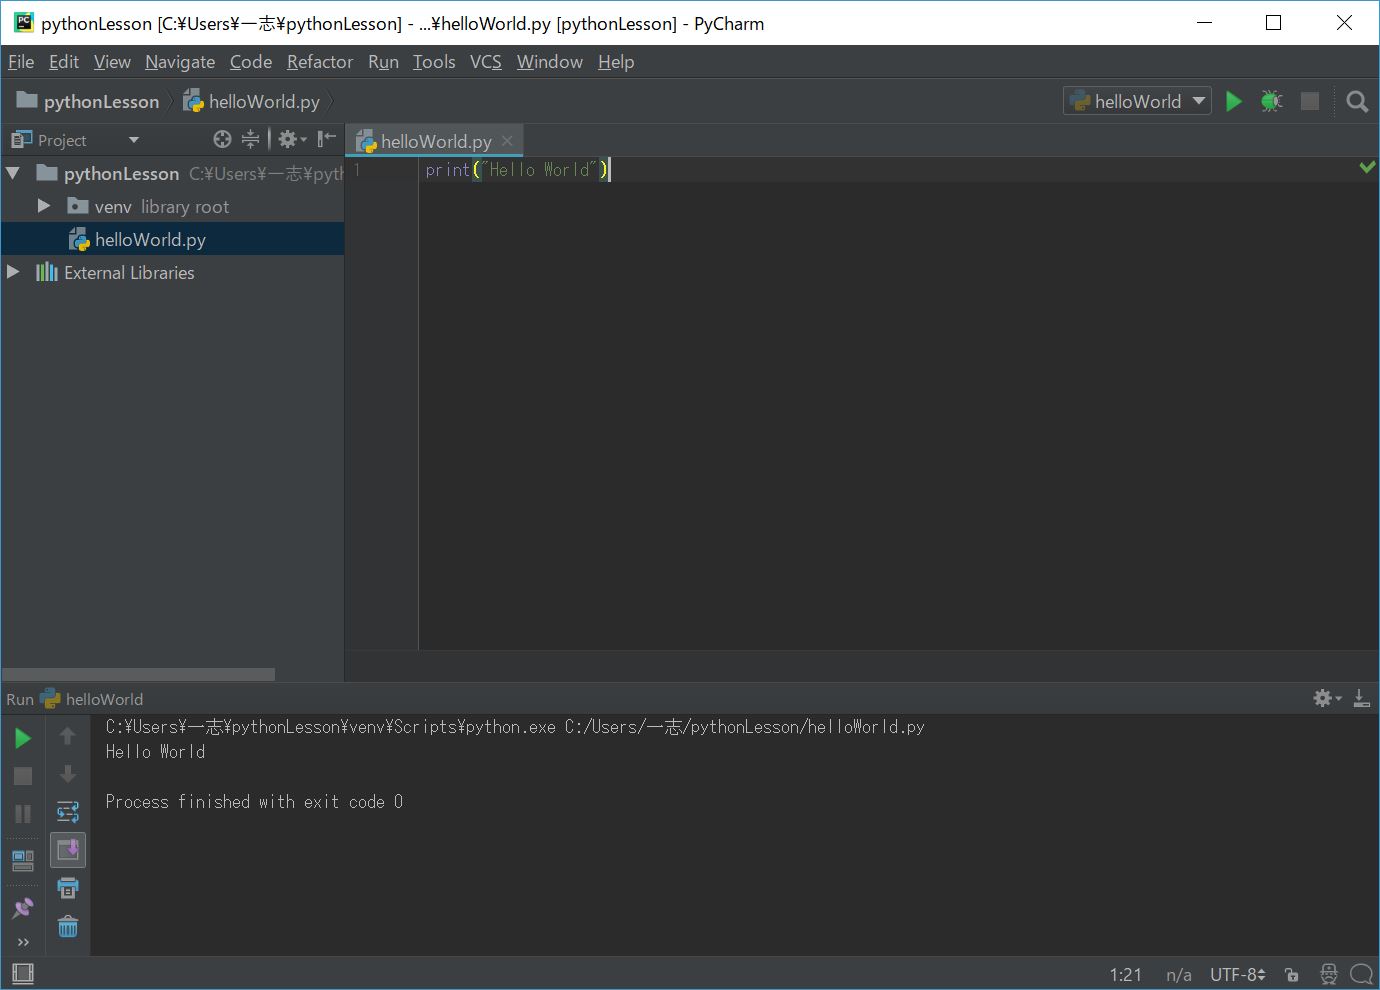1380x990 pixels.
Task: Open the File menu
Action: coord(21,62)
